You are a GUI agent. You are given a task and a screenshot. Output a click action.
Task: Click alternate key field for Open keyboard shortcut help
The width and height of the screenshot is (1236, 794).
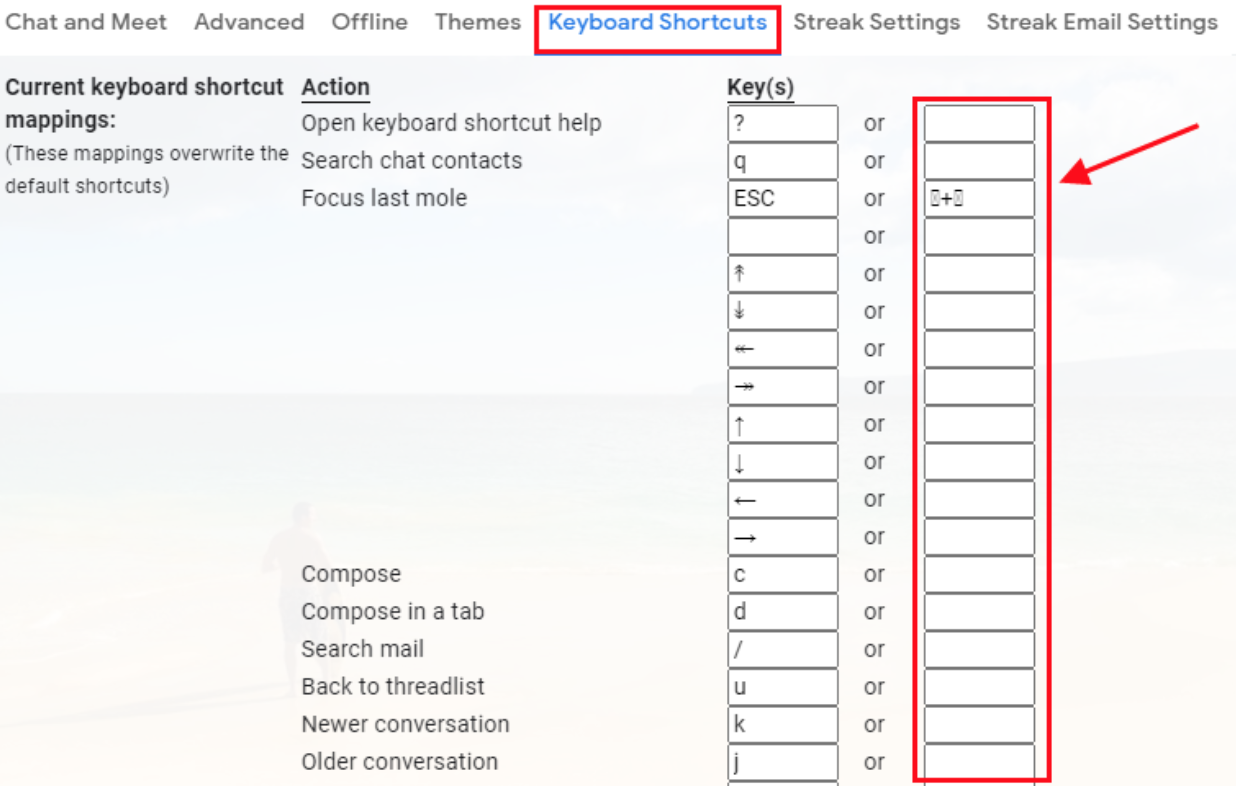point(979,124)
